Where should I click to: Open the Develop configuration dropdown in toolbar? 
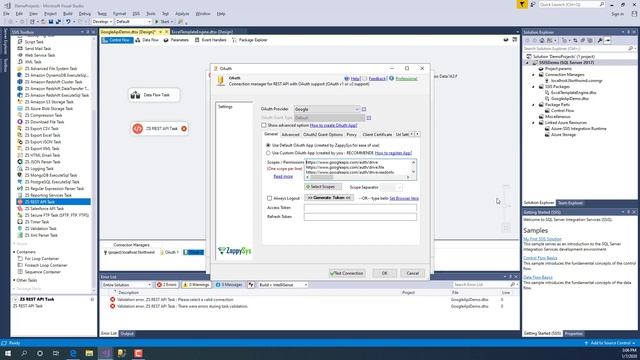[x=102, y=22]
